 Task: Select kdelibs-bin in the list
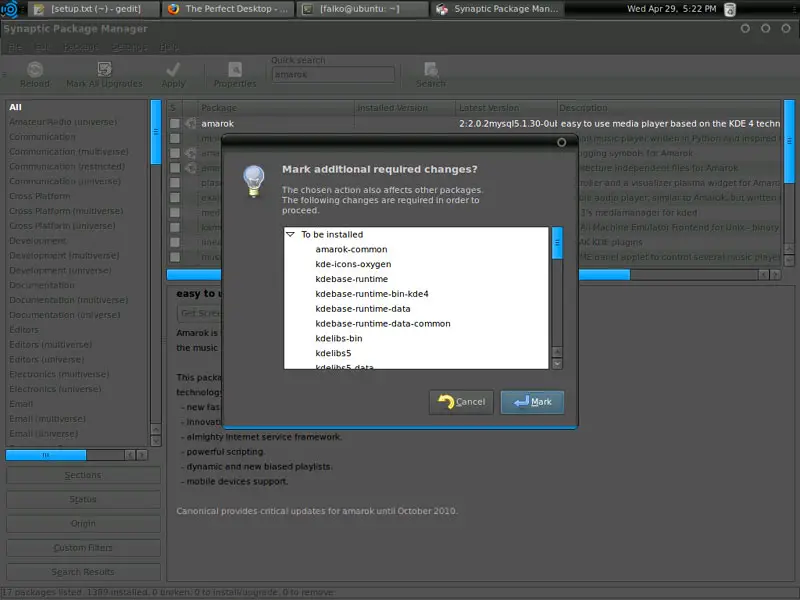click(x=339, y=338)
